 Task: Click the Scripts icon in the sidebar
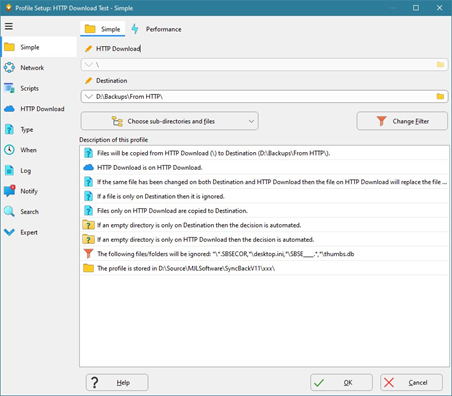9,88
